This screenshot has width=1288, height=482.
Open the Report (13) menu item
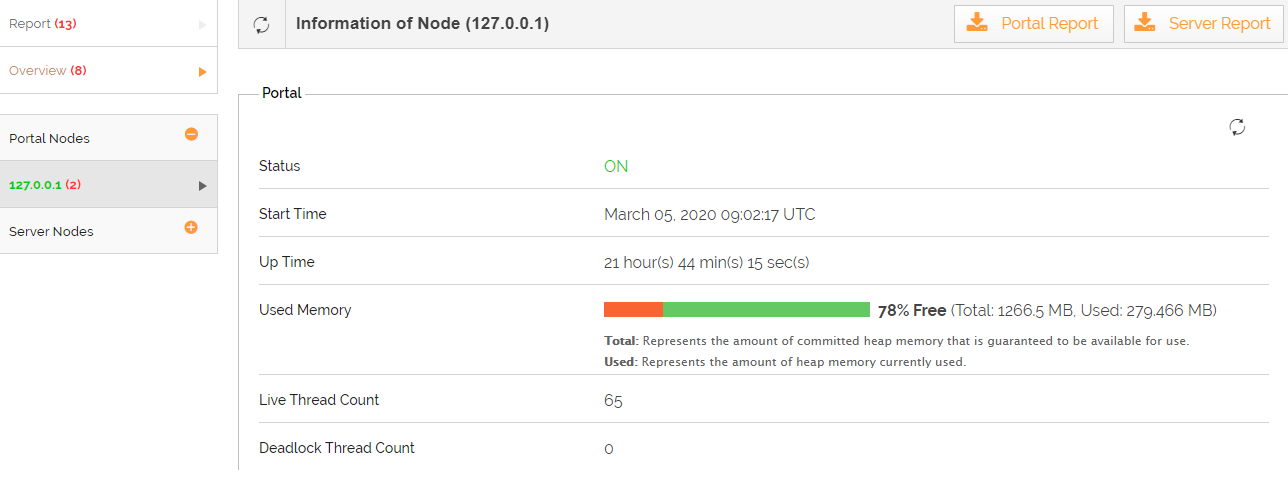tap(44, 24)
